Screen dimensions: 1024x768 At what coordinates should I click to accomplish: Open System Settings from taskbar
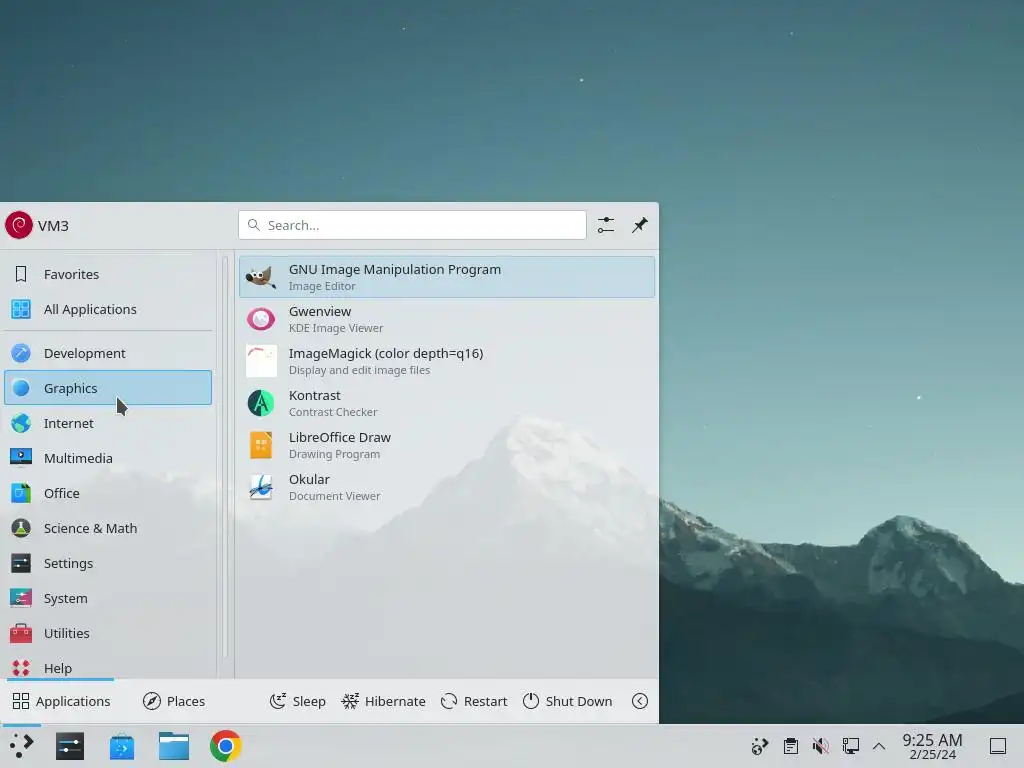pos(70,746)
